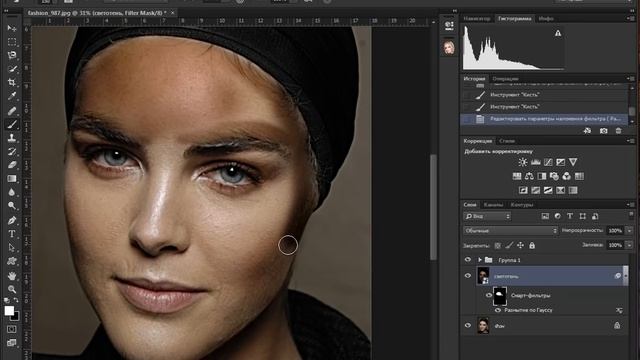Open layer filter kind dropdown
This screenshot has width=640, height=360.
pyautogui.click(x=487, y=216)
